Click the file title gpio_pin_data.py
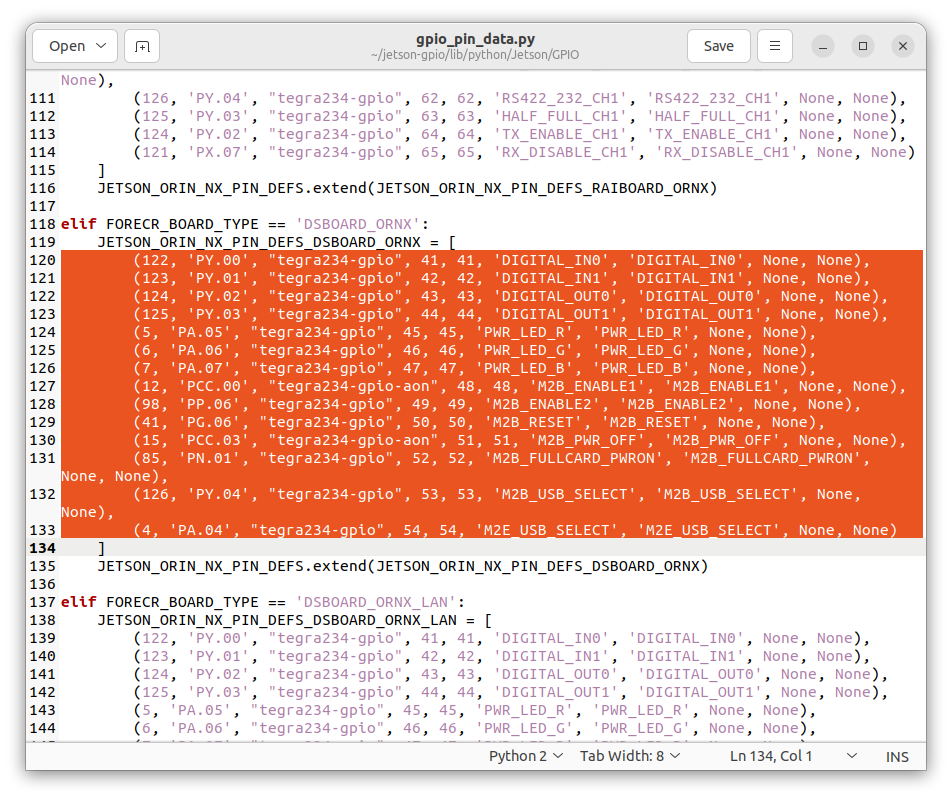Image resolution: width=952 pixels, height=799 pixels. 476,38
